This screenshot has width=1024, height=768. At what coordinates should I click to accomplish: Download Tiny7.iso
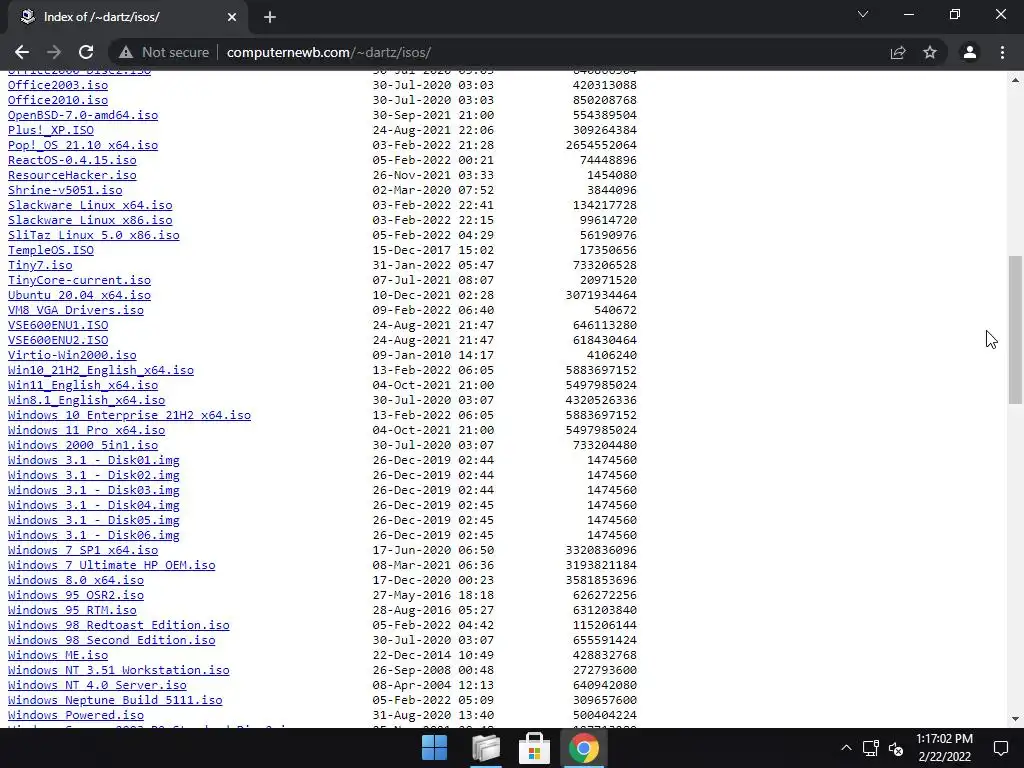click(40, 265)
